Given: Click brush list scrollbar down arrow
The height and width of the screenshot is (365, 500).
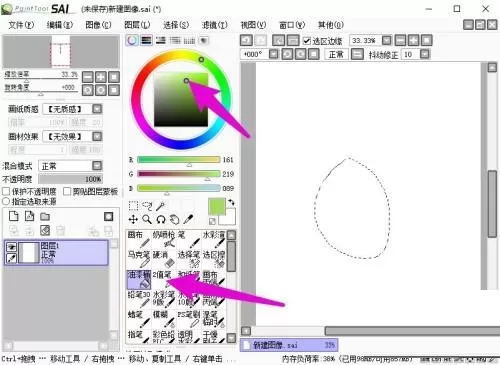Looking at the screenshot, I should [231, 338].
